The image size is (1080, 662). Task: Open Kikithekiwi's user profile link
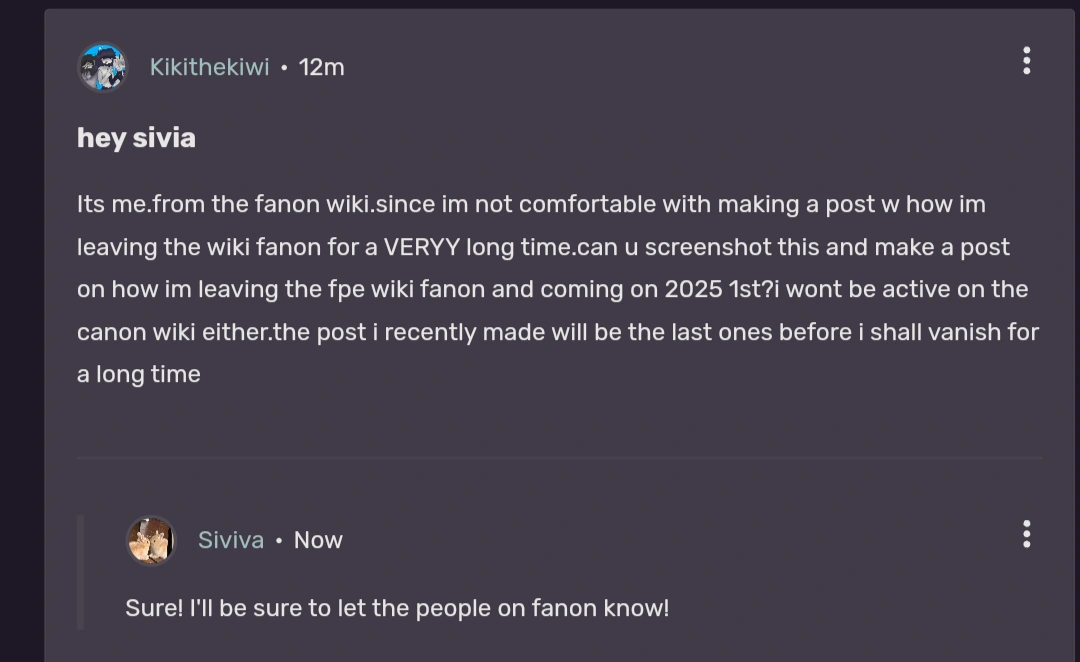[209, 66]
